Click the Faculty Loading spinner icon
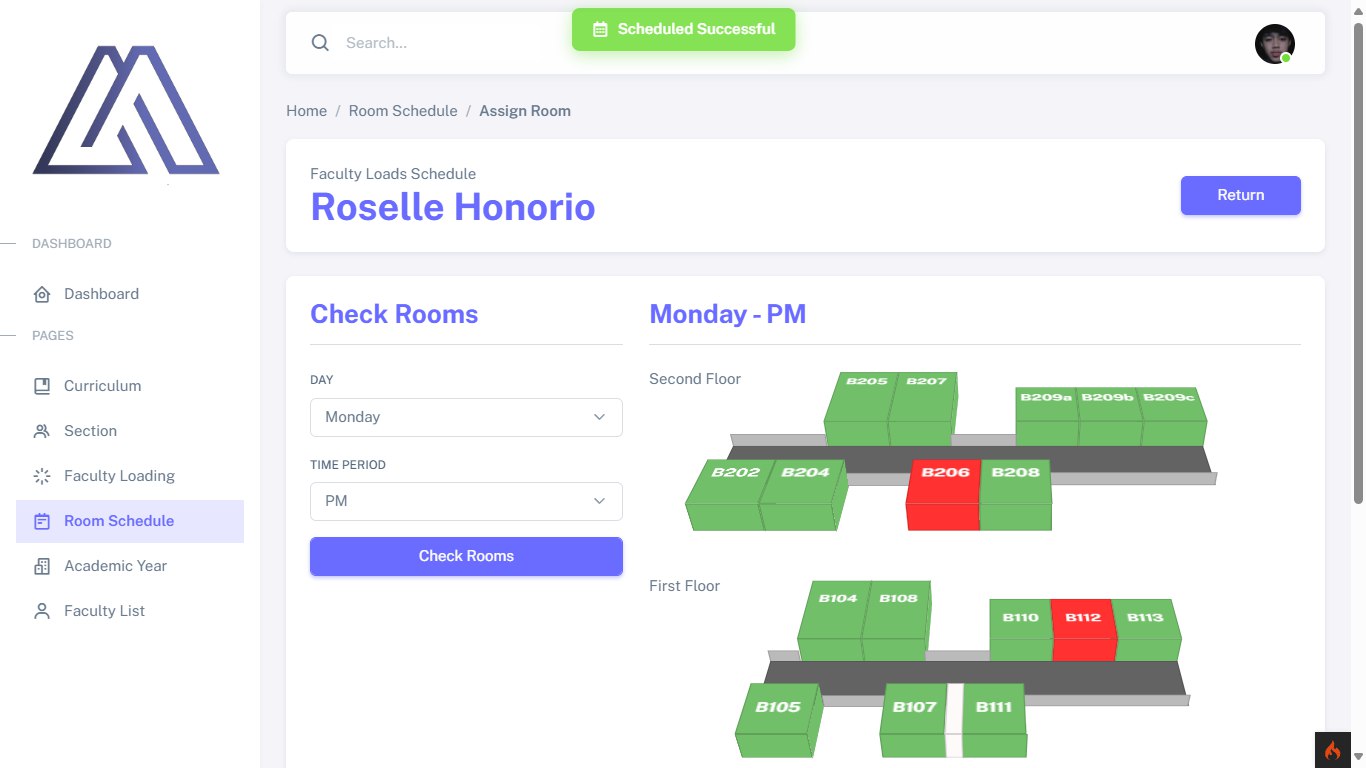Image resolution: width=1366 pixels, height=768 pixels. click(42, 476)
